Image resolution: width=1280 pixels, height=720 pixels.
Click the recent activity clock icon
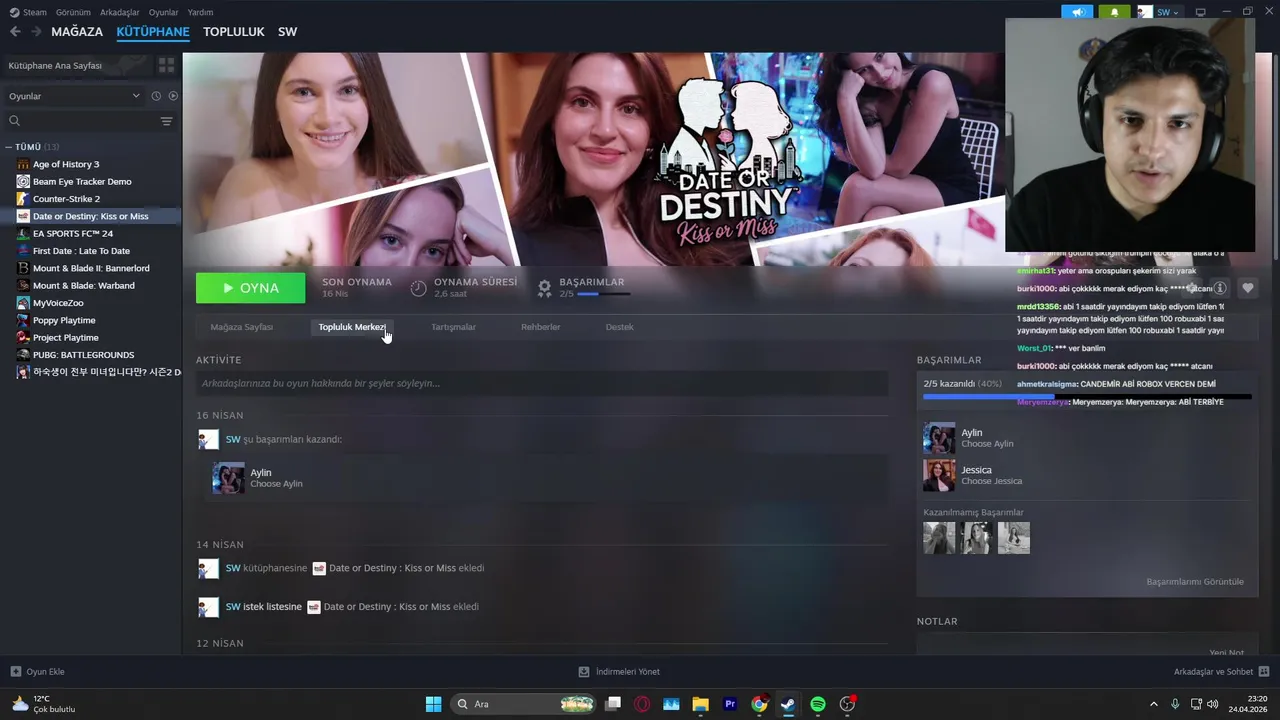[x=156, y=96]
